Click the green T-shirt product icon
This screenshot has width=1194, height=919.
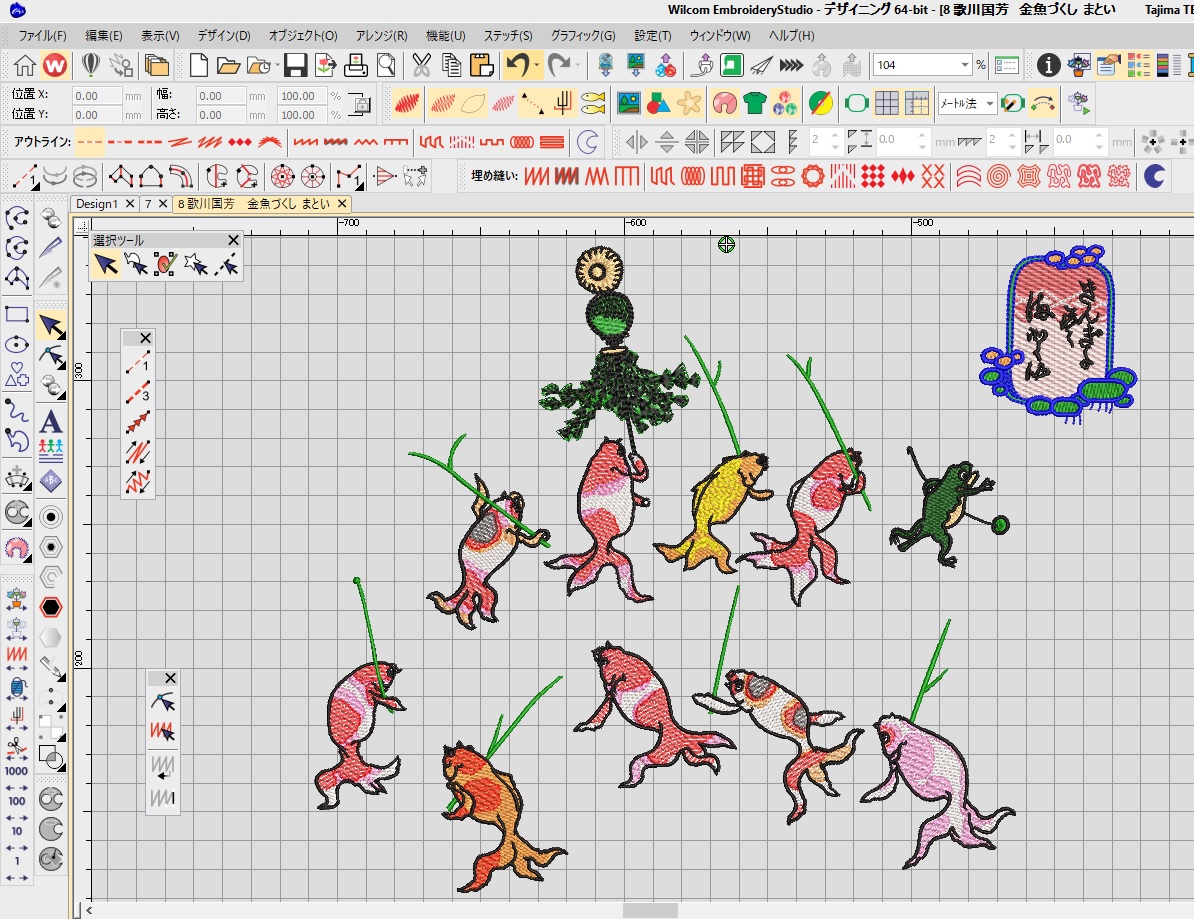pos(755,103)
